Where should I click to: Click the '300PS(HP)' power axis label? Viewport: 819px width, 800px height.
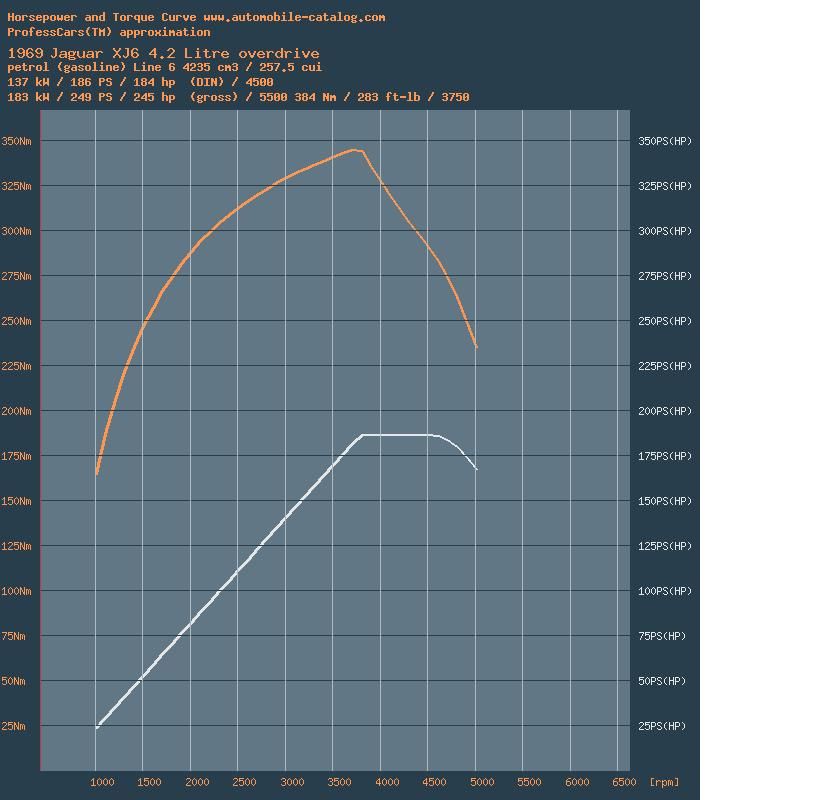point(665,231)
